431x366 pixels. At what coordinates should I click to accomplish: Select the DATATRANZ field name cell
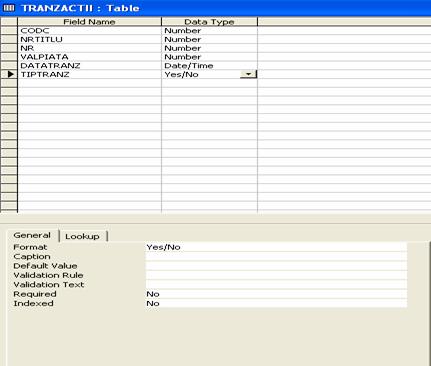[x=89, y=66]
